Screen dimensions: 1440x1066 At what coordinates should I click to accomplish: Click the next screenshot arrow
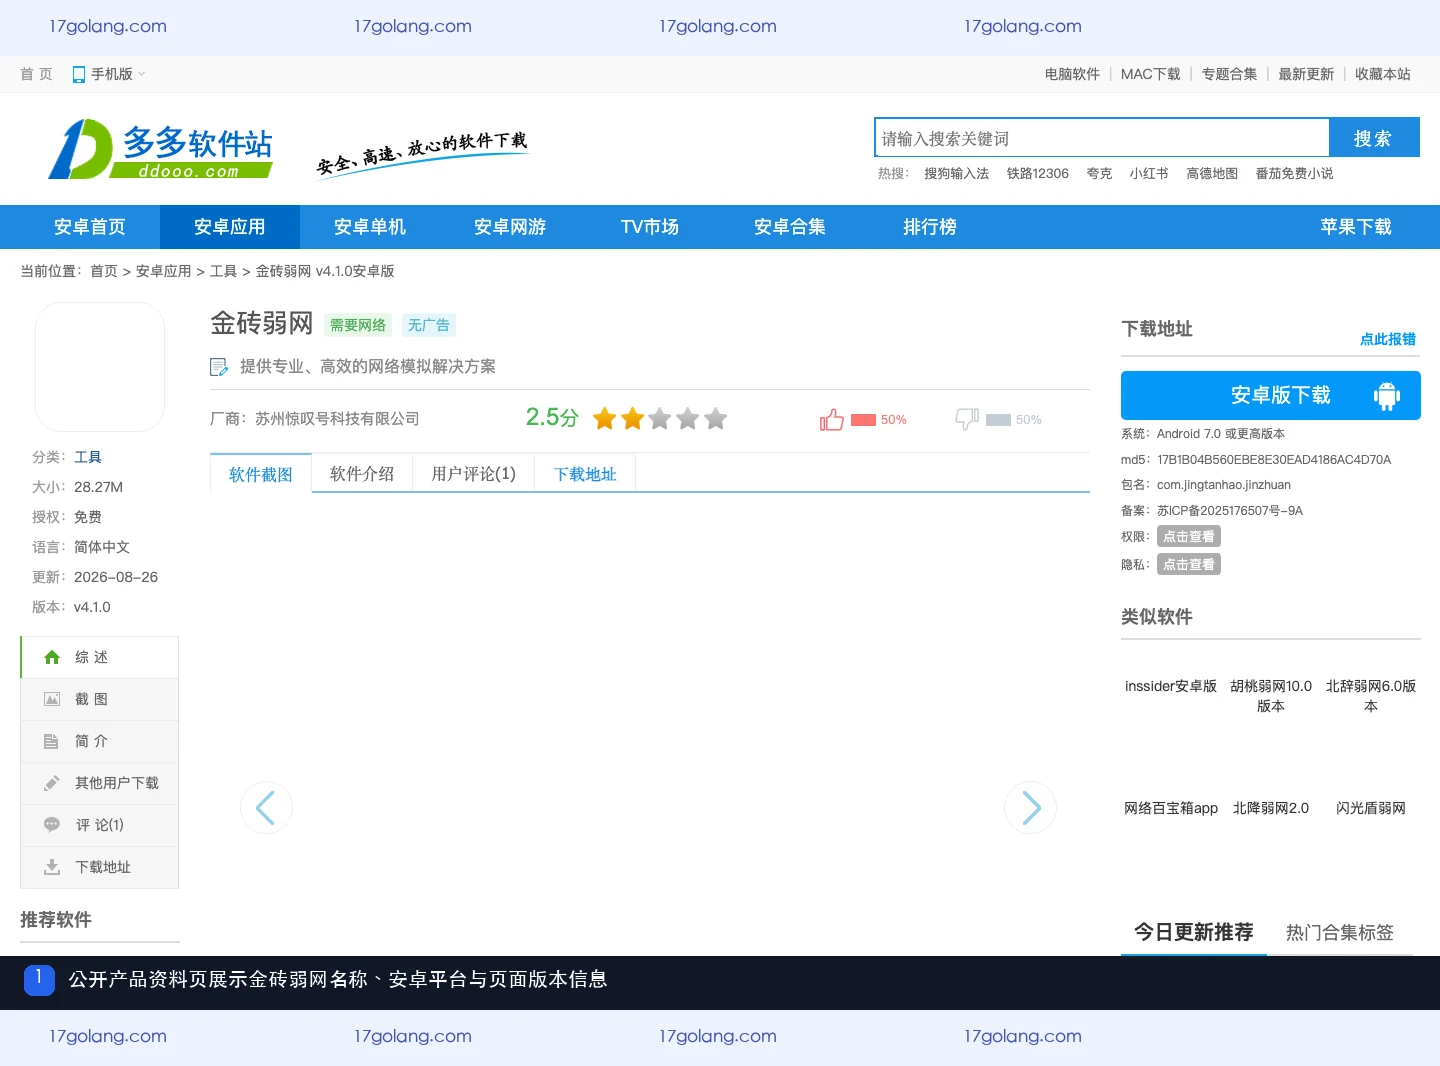click(1030, 807)
